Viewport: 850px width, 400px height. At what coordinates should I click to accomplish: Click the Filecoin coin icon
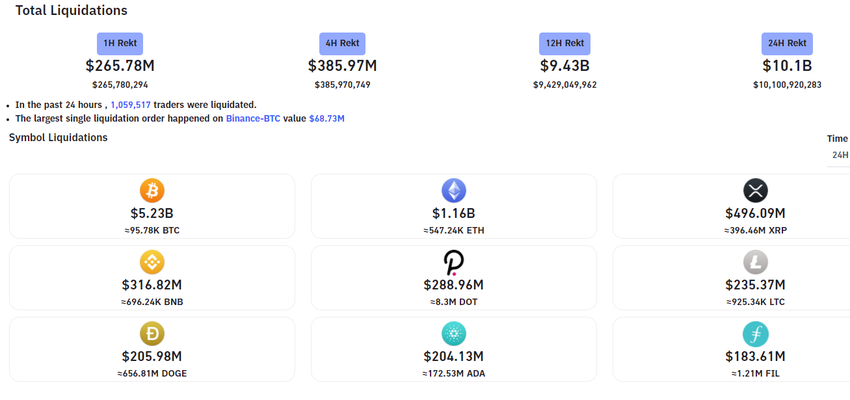[x=755, y=334]
